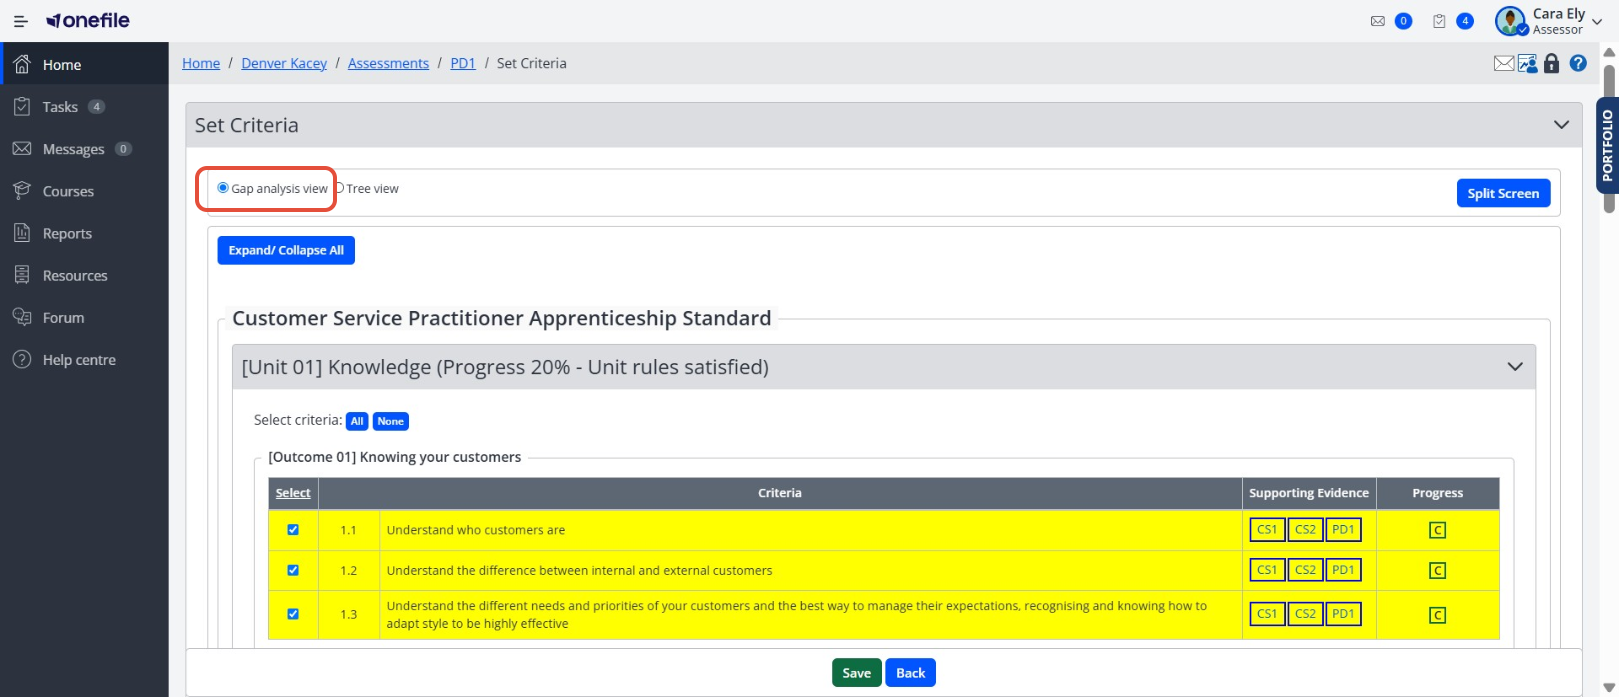The width and height of the screenshot is (1619, 697).
Task: Click the padlock icon
Action: point(1552,63)
